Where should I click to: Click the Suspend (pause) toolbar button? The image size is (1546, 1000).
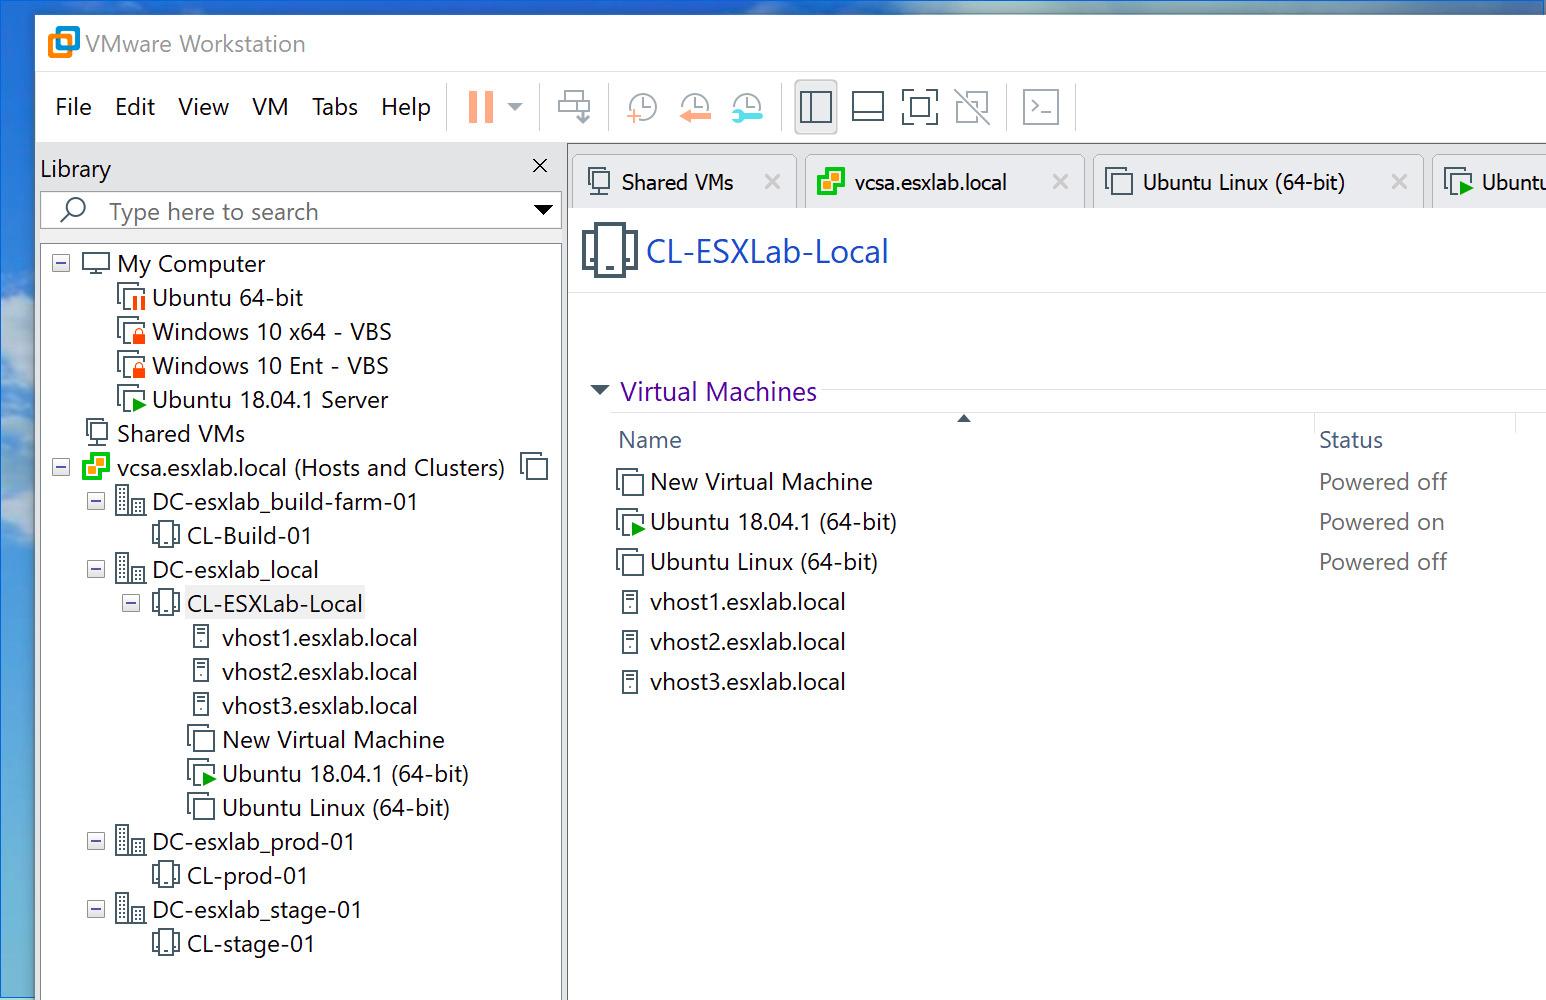pyautogui.click(x=481, y=107)
